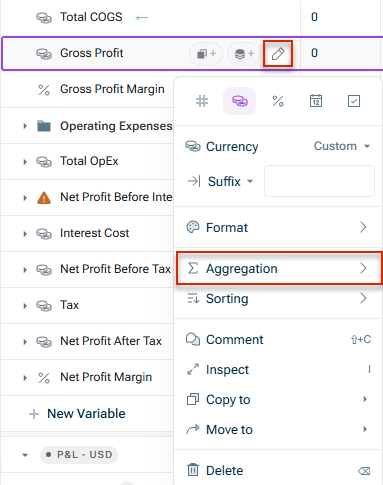Add a dimension to Gross Profit
This screenshot has height=485, width=383.
pos(206,54)
